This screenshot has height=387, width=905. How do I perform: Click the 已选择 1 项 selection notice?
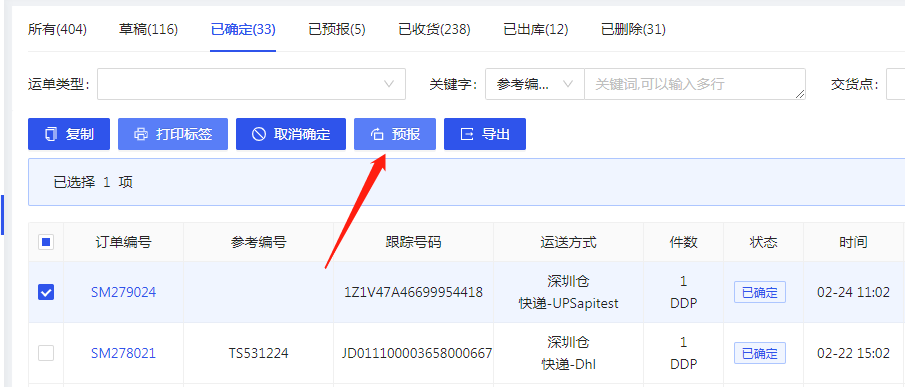[x=93, y=183]
